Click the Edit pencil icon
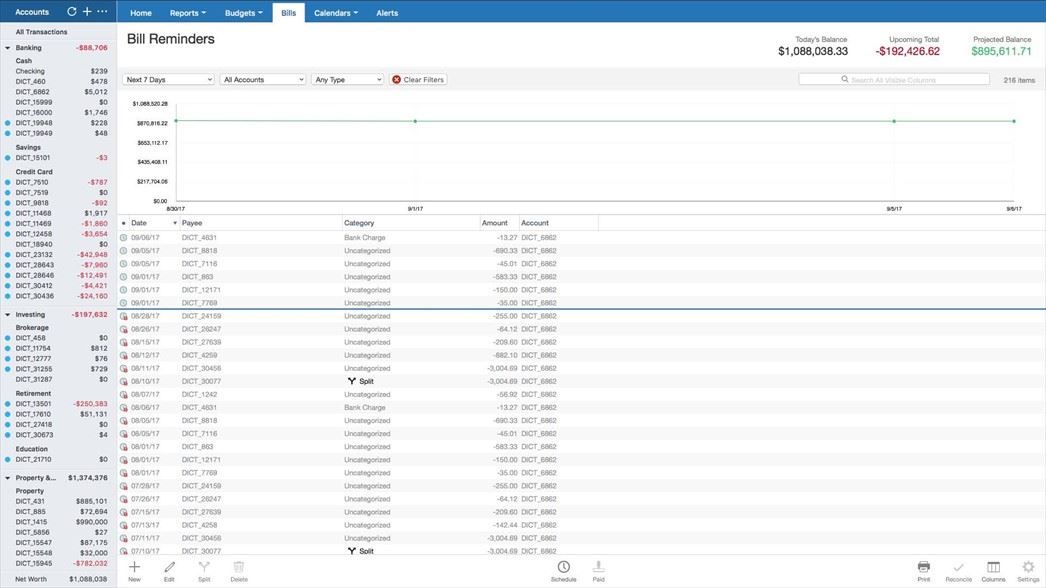The width and height of the screenshot is (1046, 588). coord(169,567)
